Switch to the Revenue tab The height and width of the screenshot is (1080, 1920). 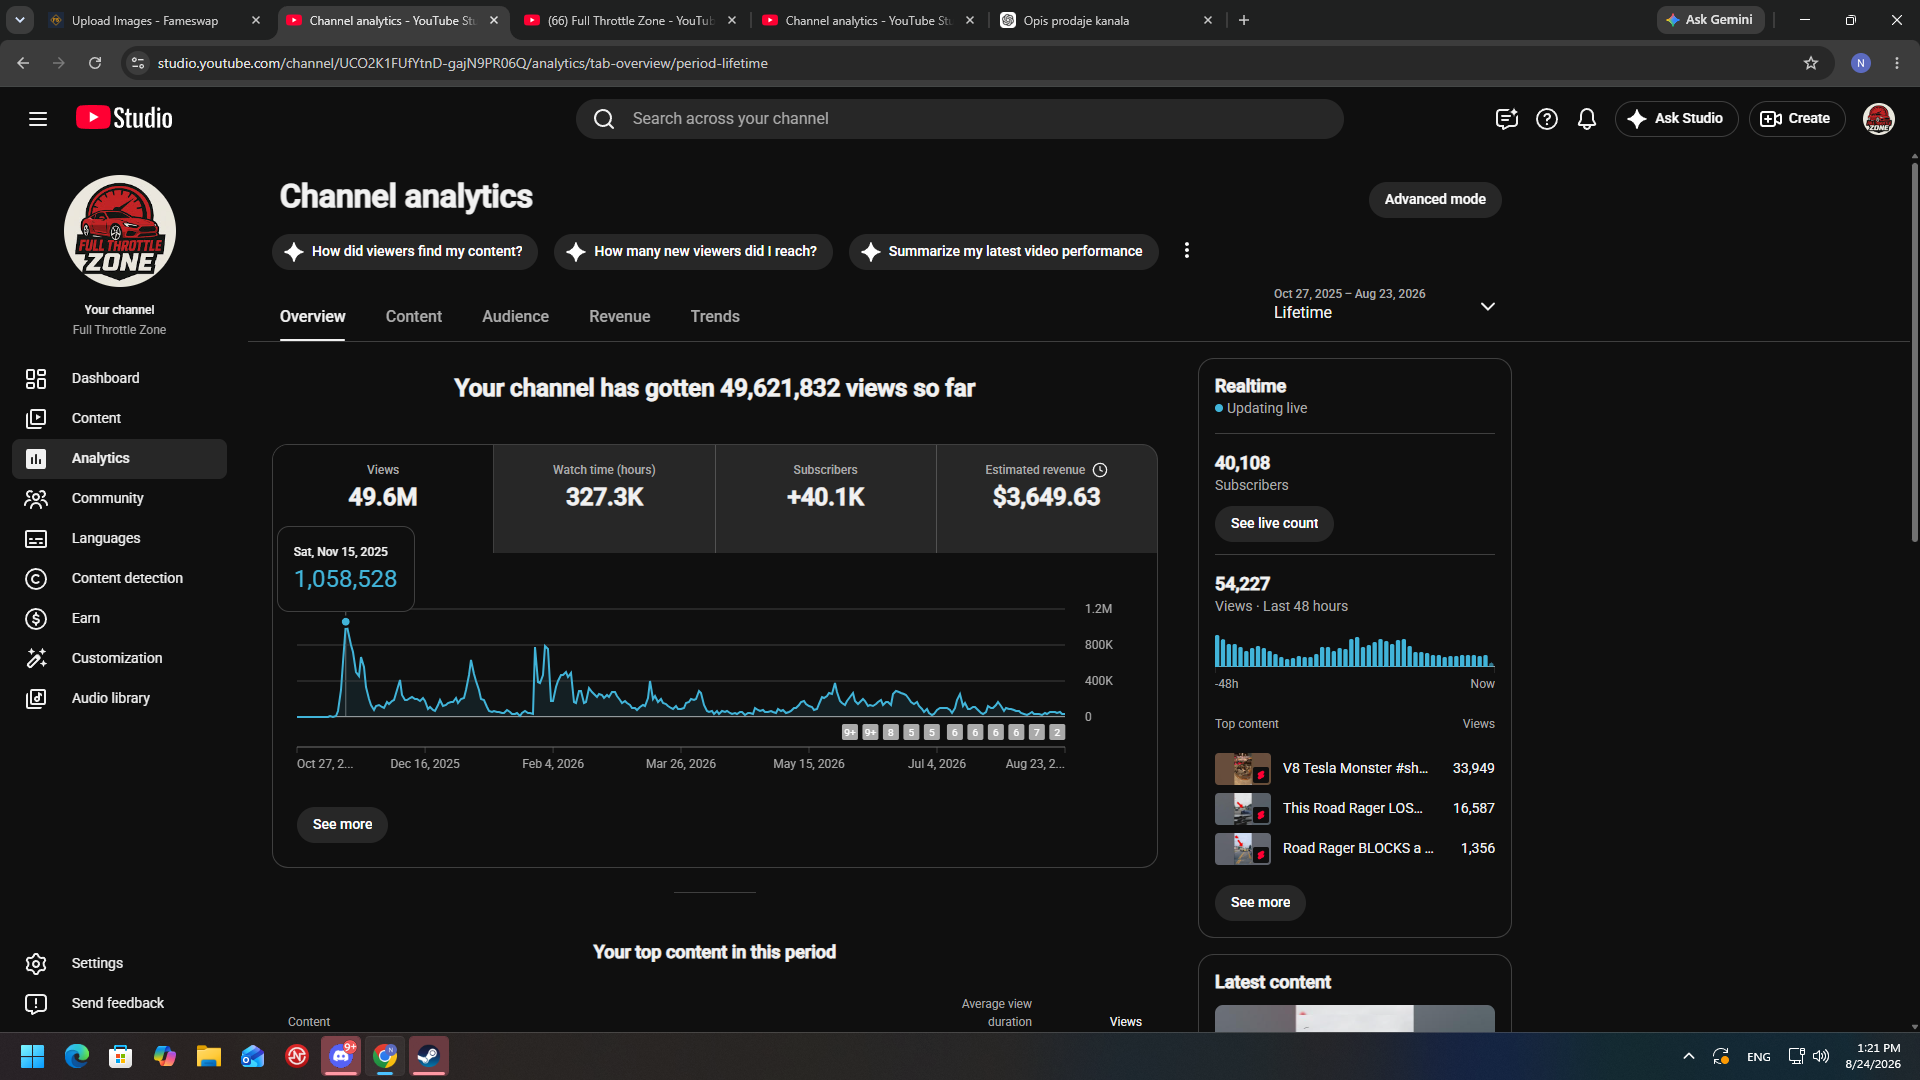pyautogui.click(x=620, y=317)
